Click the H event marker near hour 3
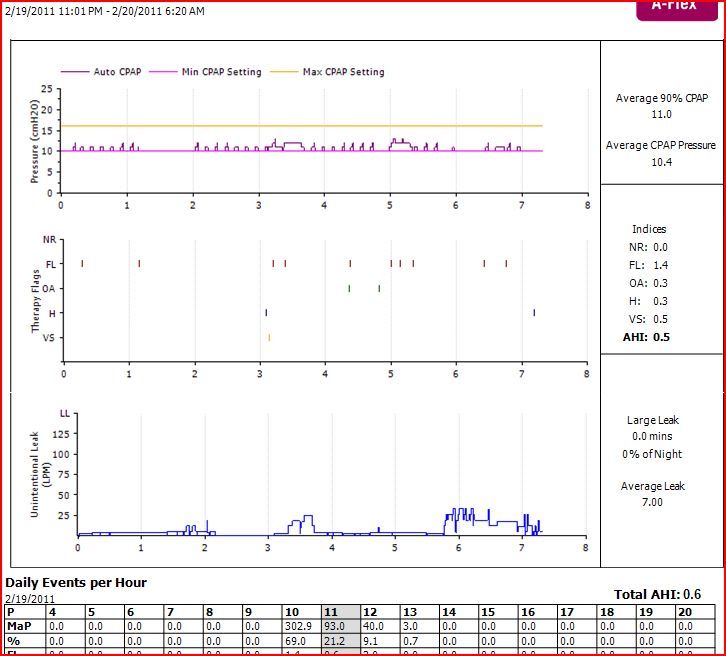The width and height of the screenshot is (726, 656). point(266,313)
